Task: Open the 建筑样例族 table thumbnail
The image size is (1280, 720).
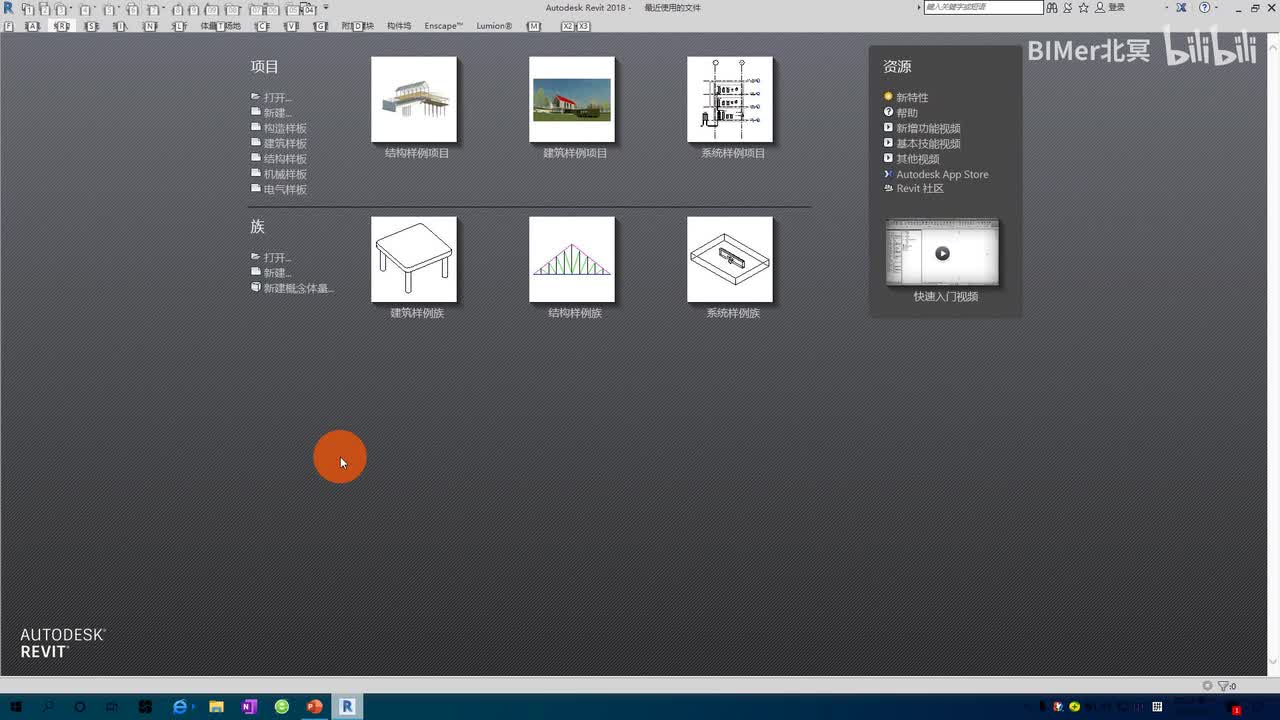Action: click(414, 259)
